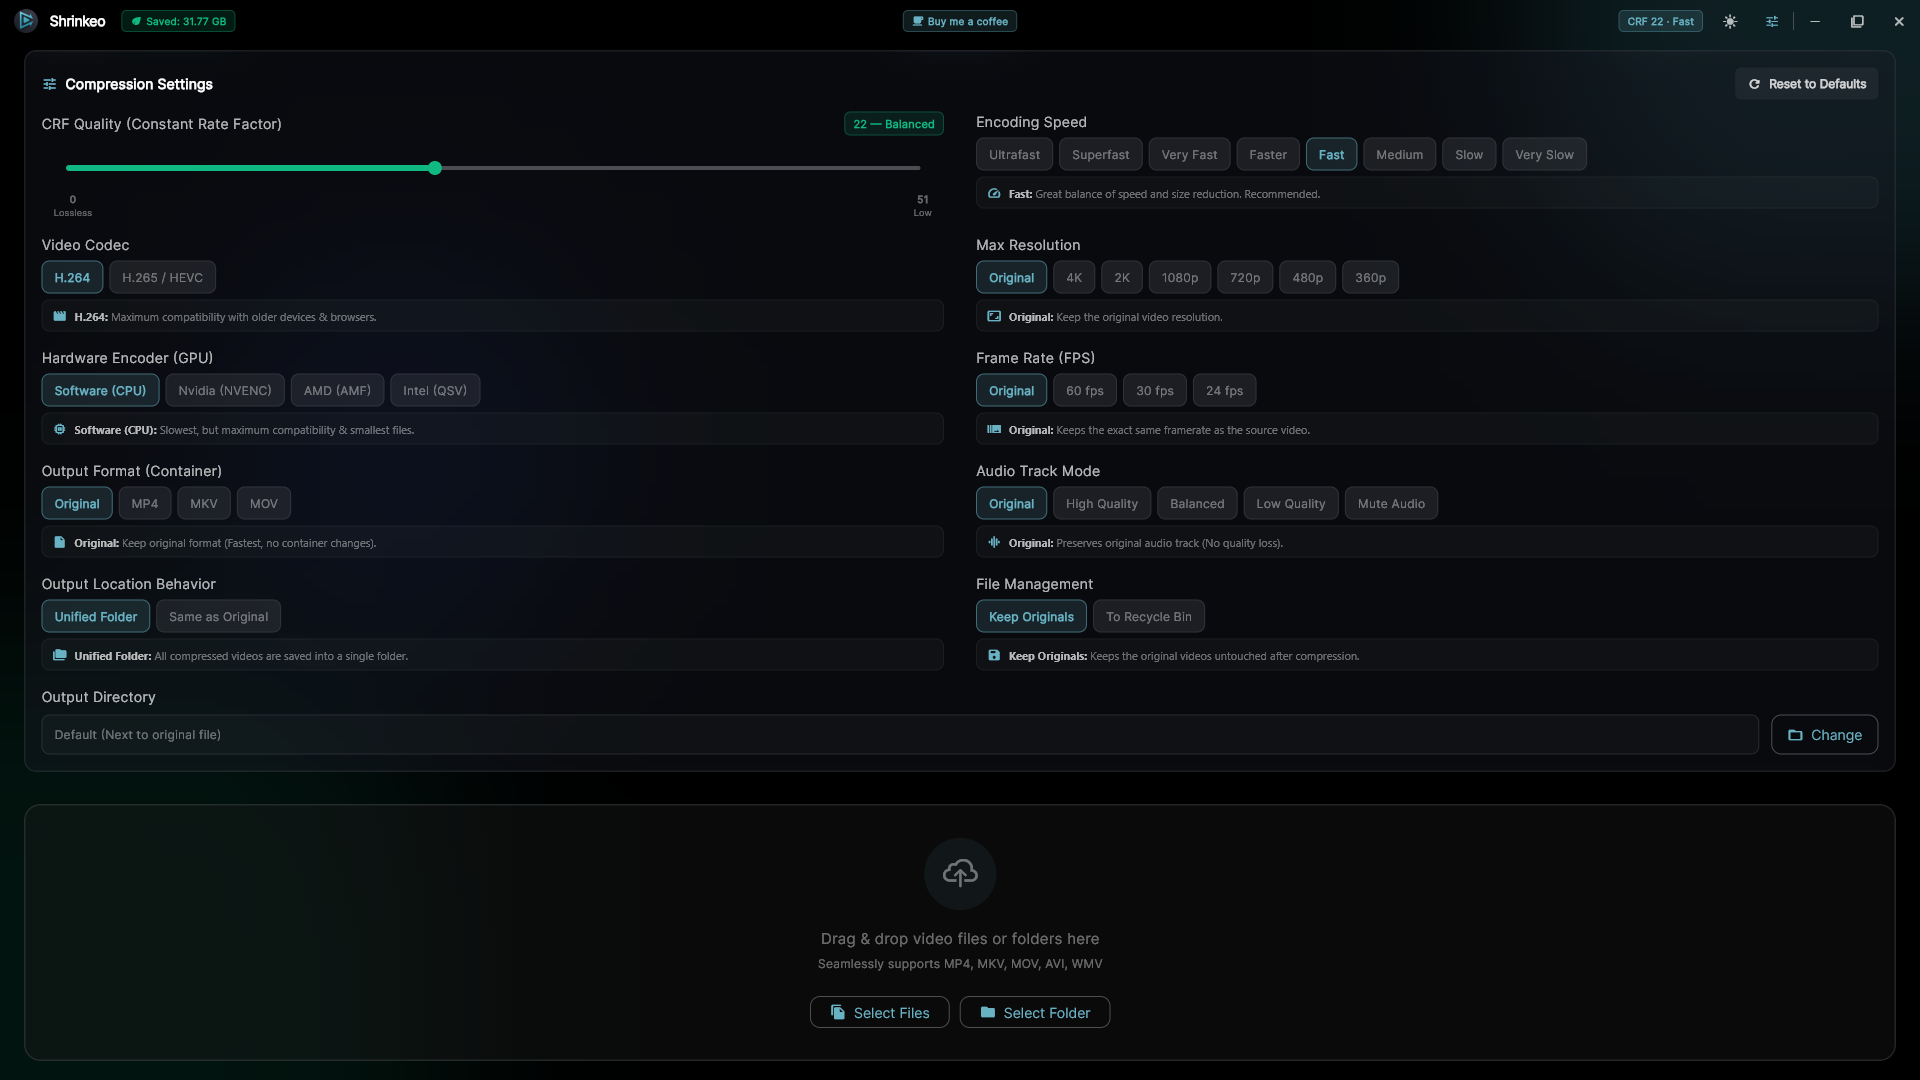
Task: Choose Low Quality audio track mode
Action: click(x=1291, y=503)
